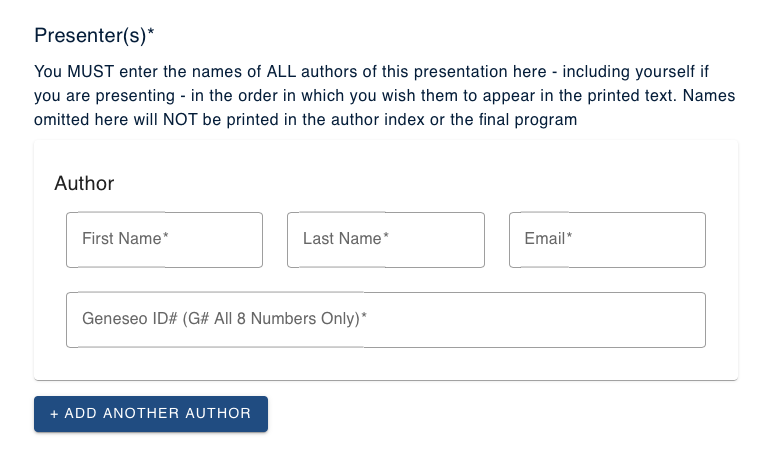
Task: Click the asterisk in the First Name field
Action: pyautogui.click(x=165, y=236)
